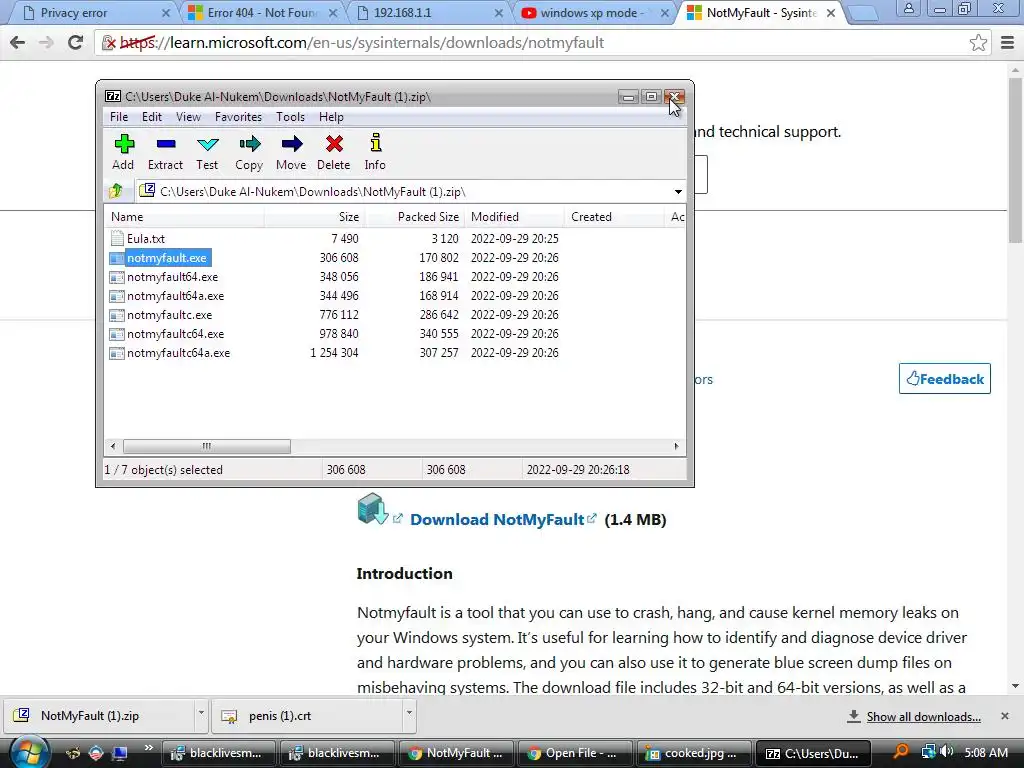Viewport: 1024px width, 768px height.
Task: Open the Chrome hamburger menu
Action: (x=1008, y=42)
